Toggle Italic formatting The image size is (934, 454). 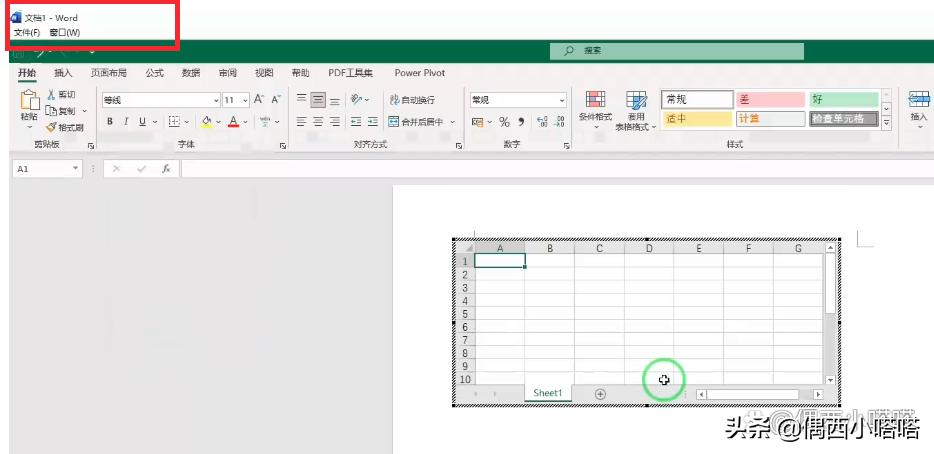click(126, 122)
